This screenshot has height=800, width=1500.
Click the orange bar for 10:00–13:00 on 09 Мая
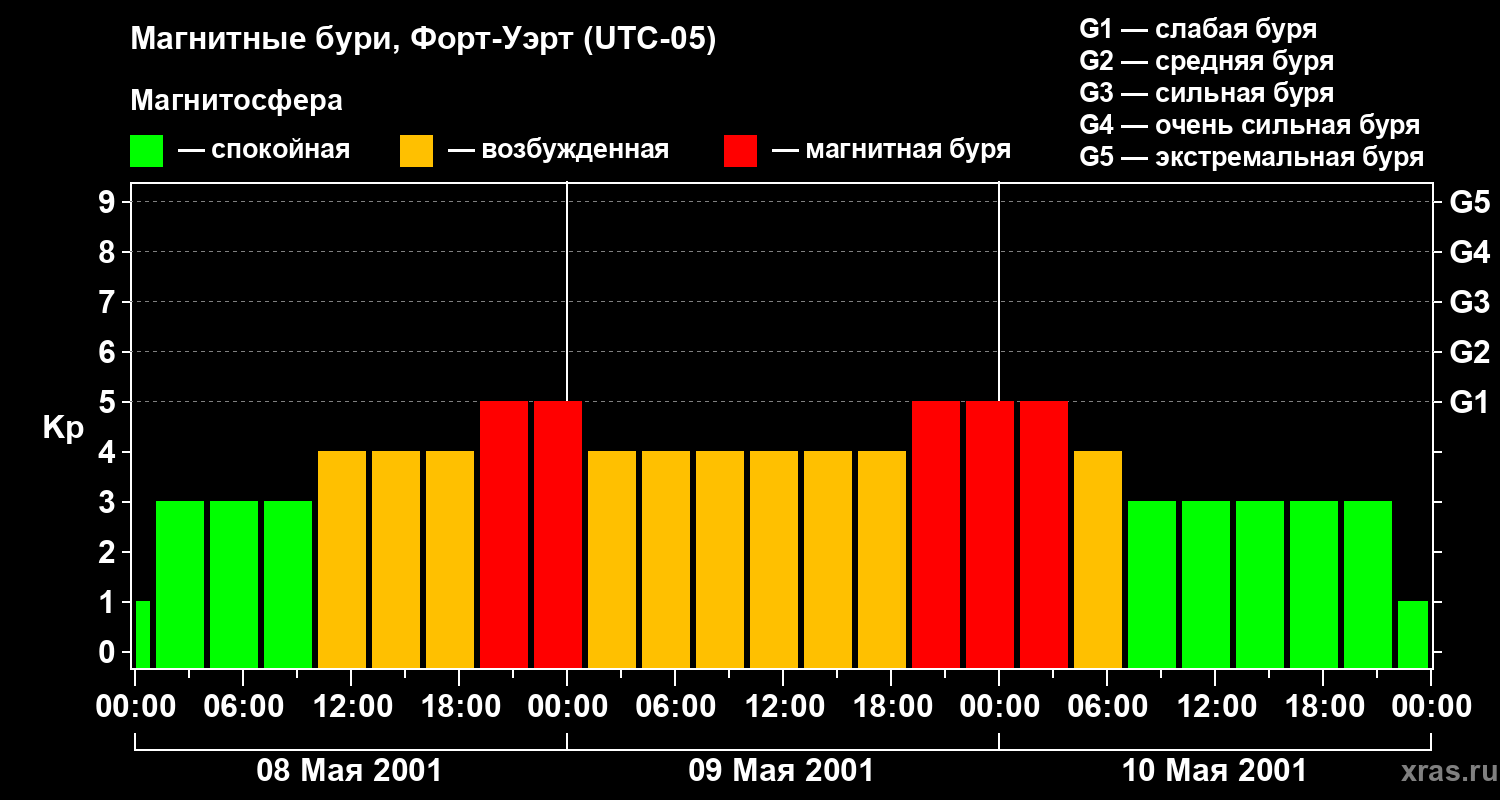click(774, 560)
